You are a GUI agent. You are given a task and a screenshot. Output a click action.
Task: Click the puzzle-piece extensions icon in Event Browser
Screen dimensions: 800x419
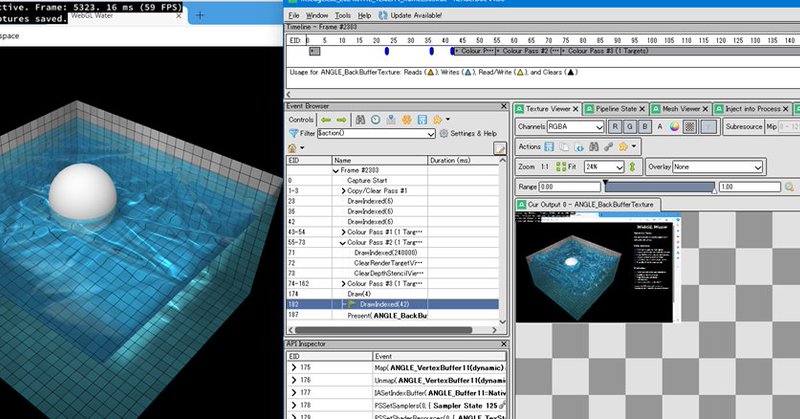tap(437, 119)
